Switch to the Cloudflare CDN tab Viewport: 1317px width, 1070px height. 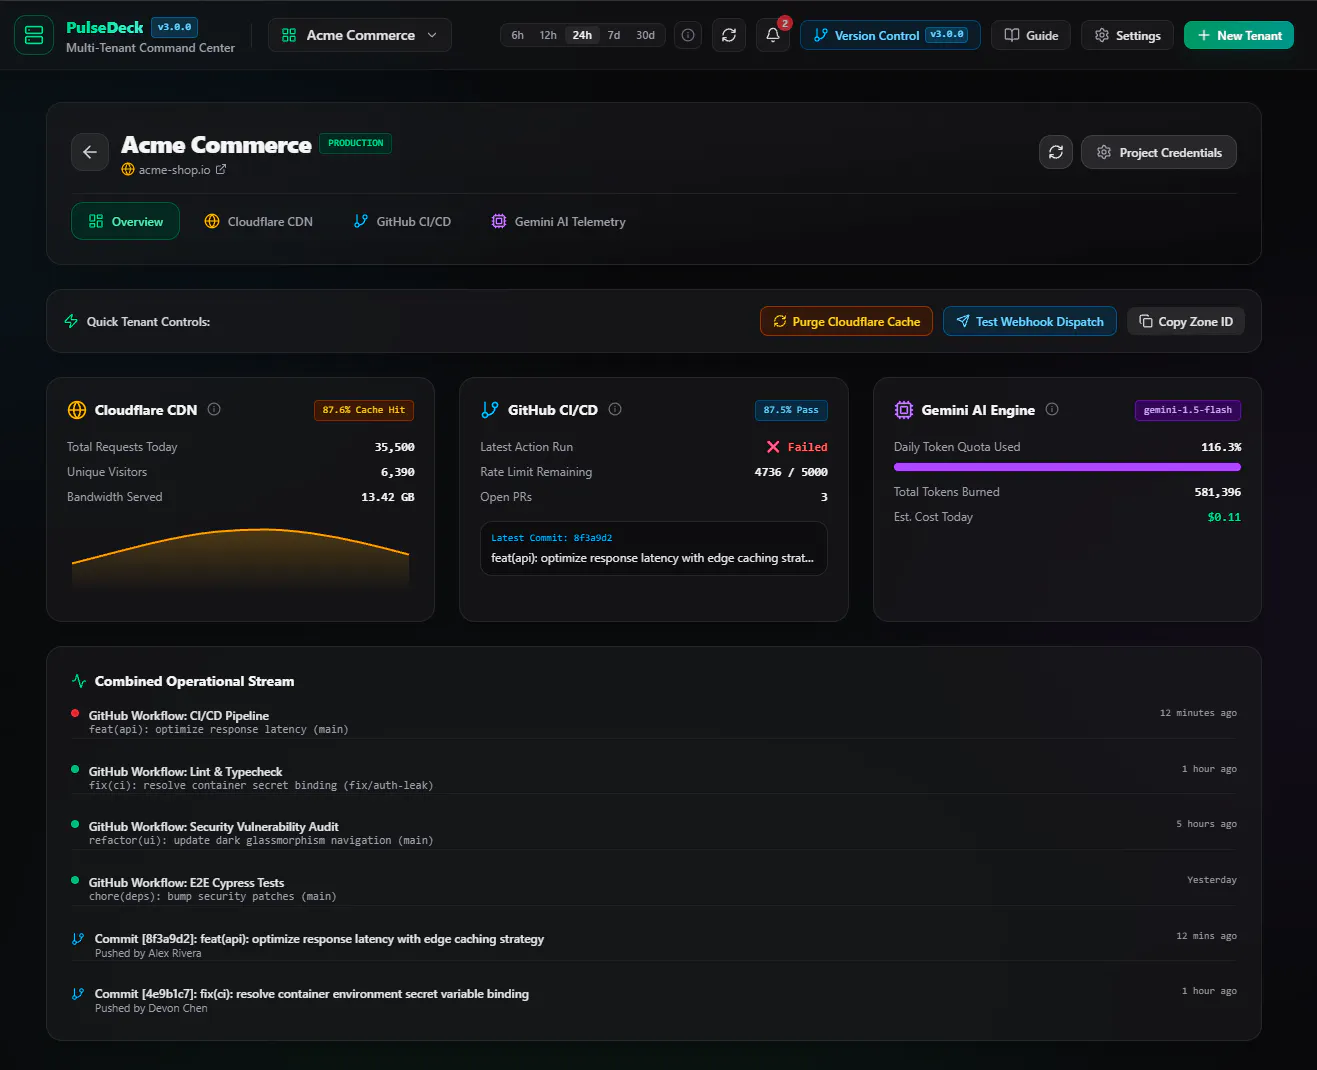coord(258,221)
